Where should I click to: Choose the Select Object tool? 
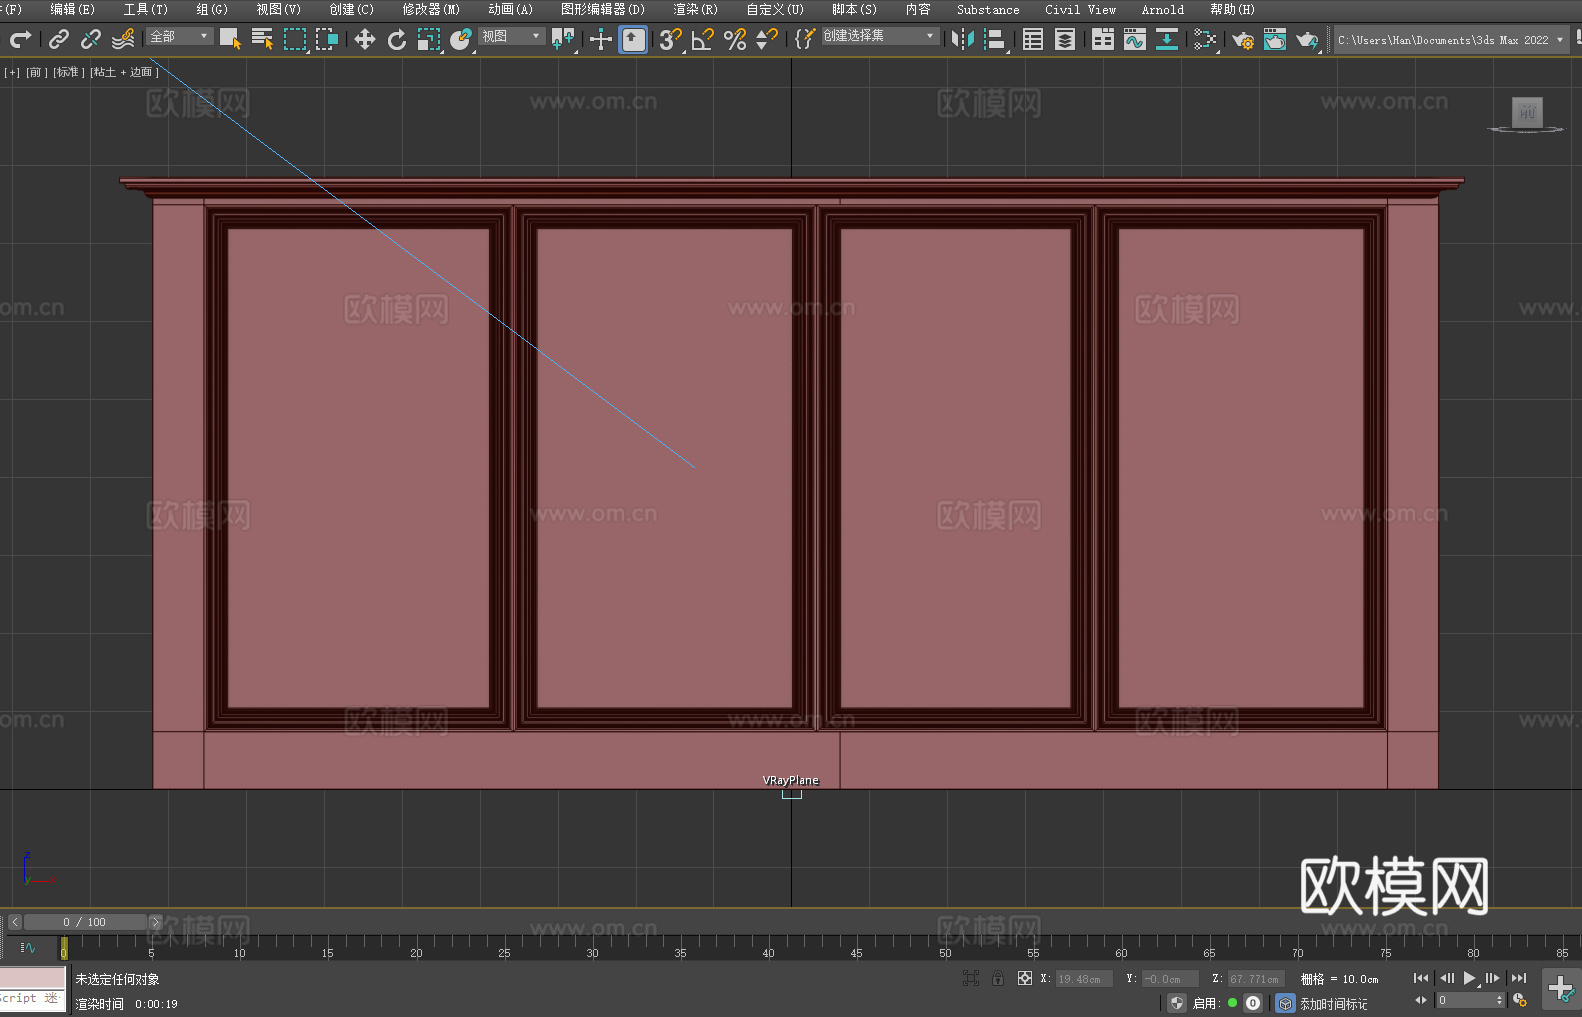click(x=230, y=39)
